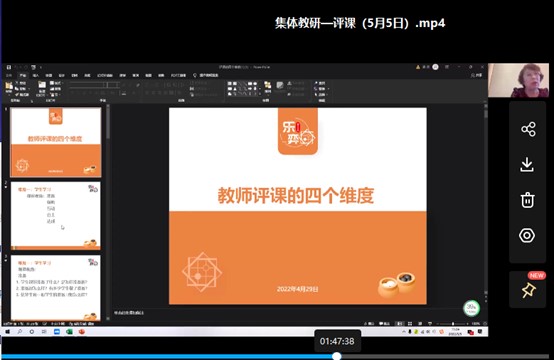
Task: Expand the shapes gallery more arrow
Action: (x=259, y=94)
